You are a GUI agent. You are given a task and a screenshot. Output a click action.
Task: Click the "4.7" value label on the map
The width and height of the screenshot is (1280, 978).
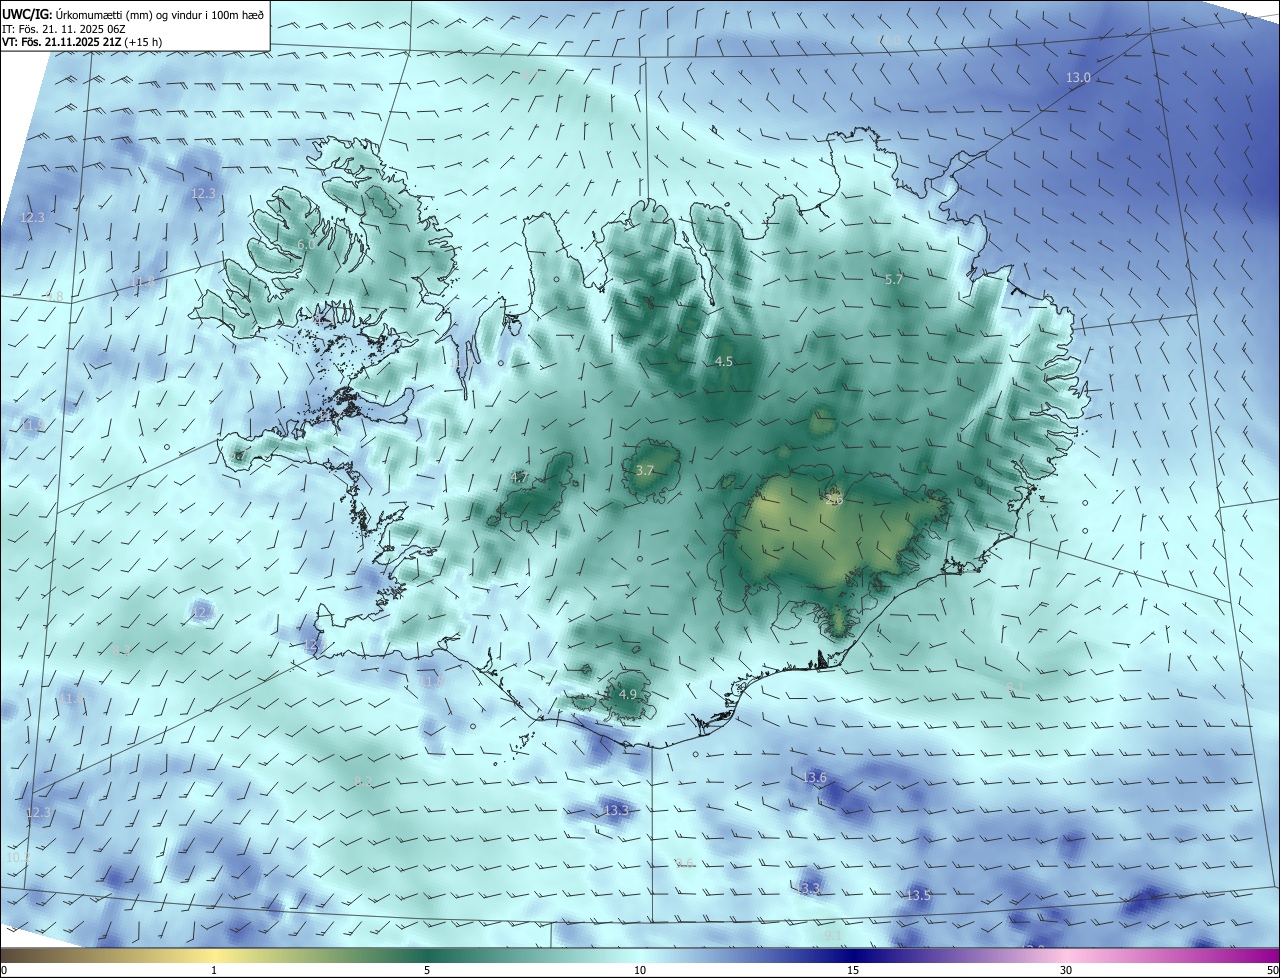(x=519, y=478)
